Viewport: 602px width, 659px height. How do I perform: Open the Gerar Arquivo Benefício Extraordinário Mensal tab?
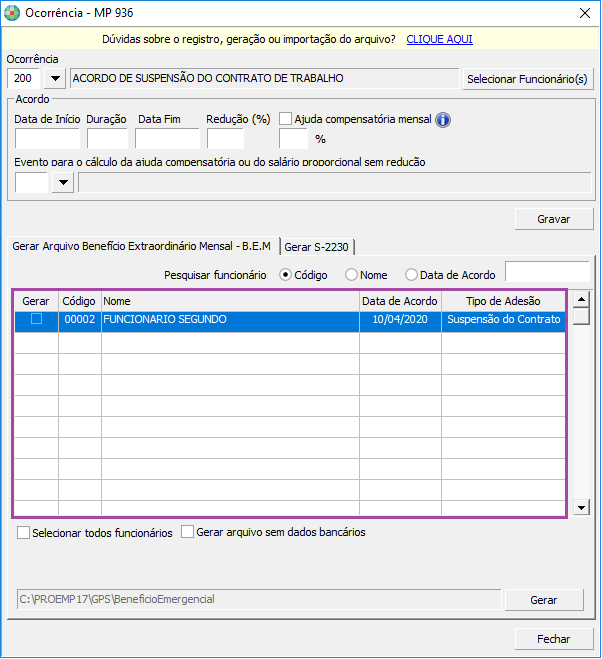click(142, 246)
